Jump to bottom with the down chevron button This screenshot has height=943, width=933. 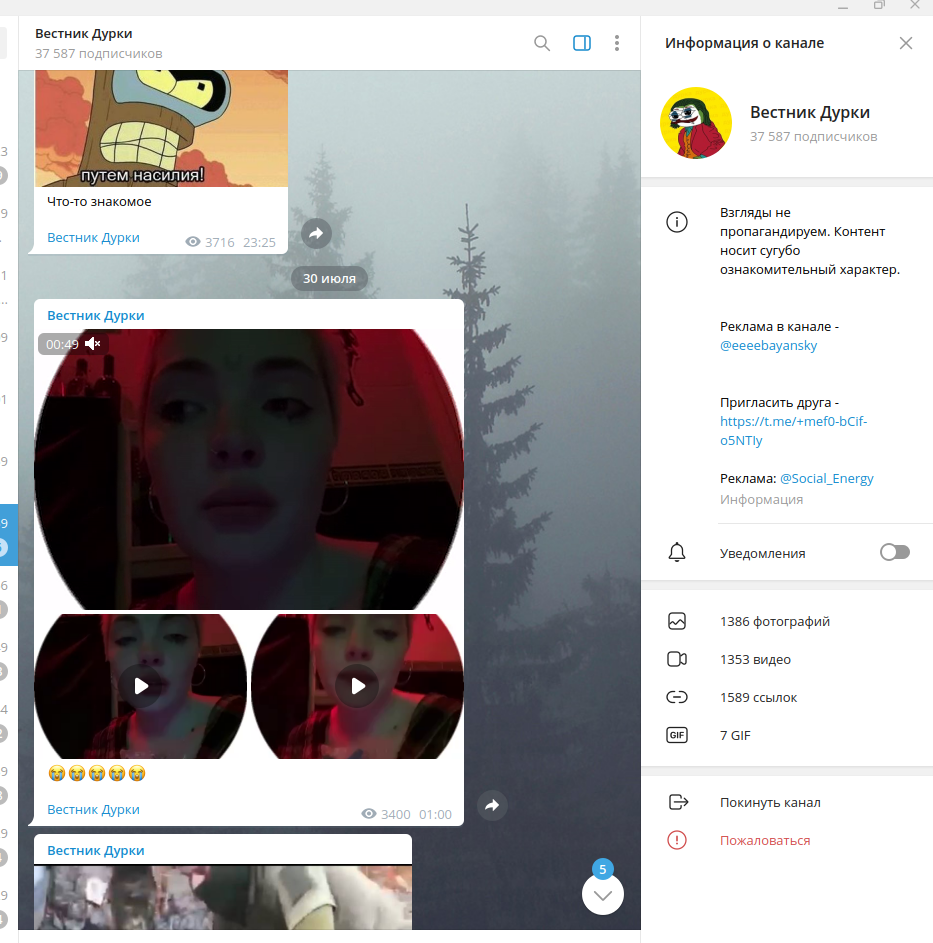603,894
